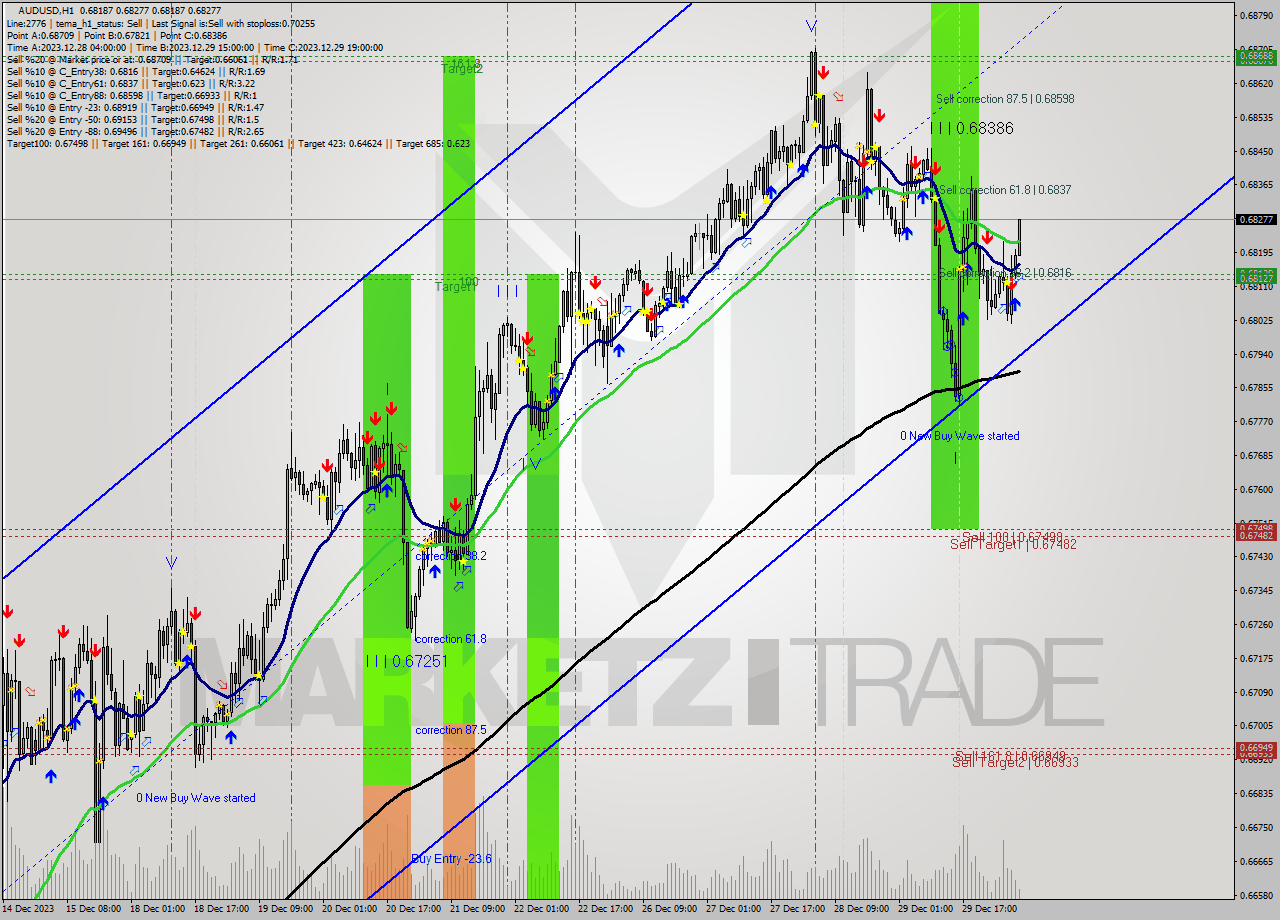Click the 'Buy Entry -23.6' label
The height and width of the screenshot is (920, 1280).
(x=452, y=859)
